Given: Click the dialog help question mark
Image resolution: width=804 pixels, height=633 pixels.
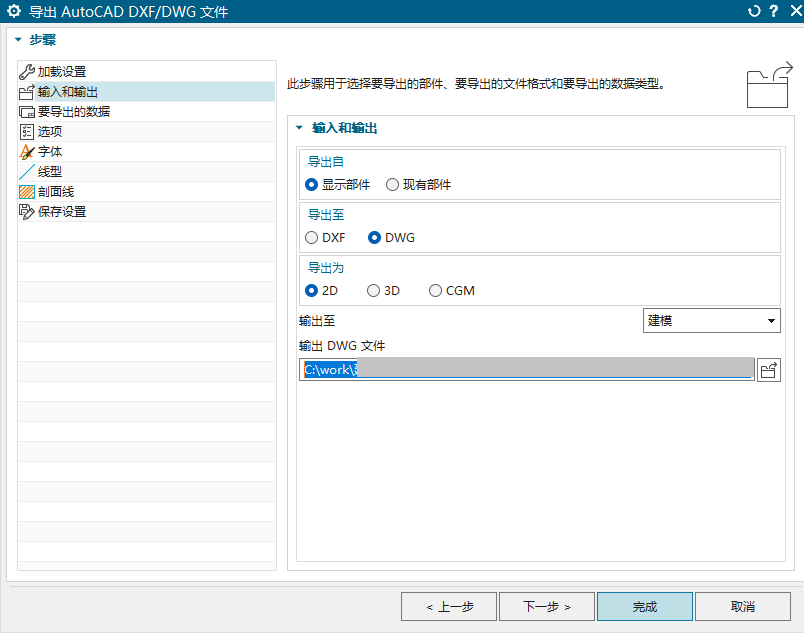Looking at the screenshot, I should [775, 11].
